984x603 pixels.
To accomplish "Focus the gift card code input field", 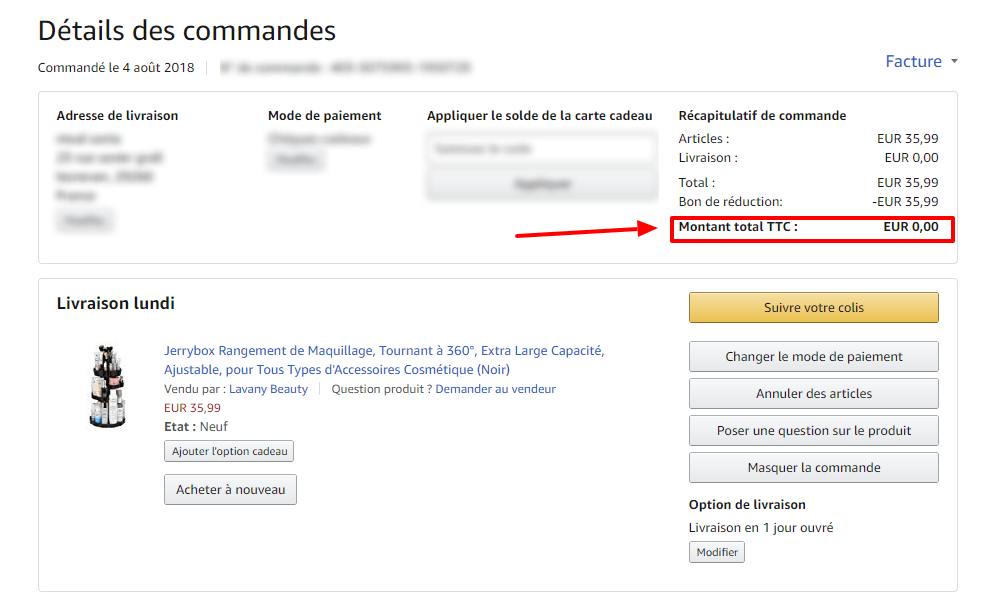I will (x=541, y=149).
